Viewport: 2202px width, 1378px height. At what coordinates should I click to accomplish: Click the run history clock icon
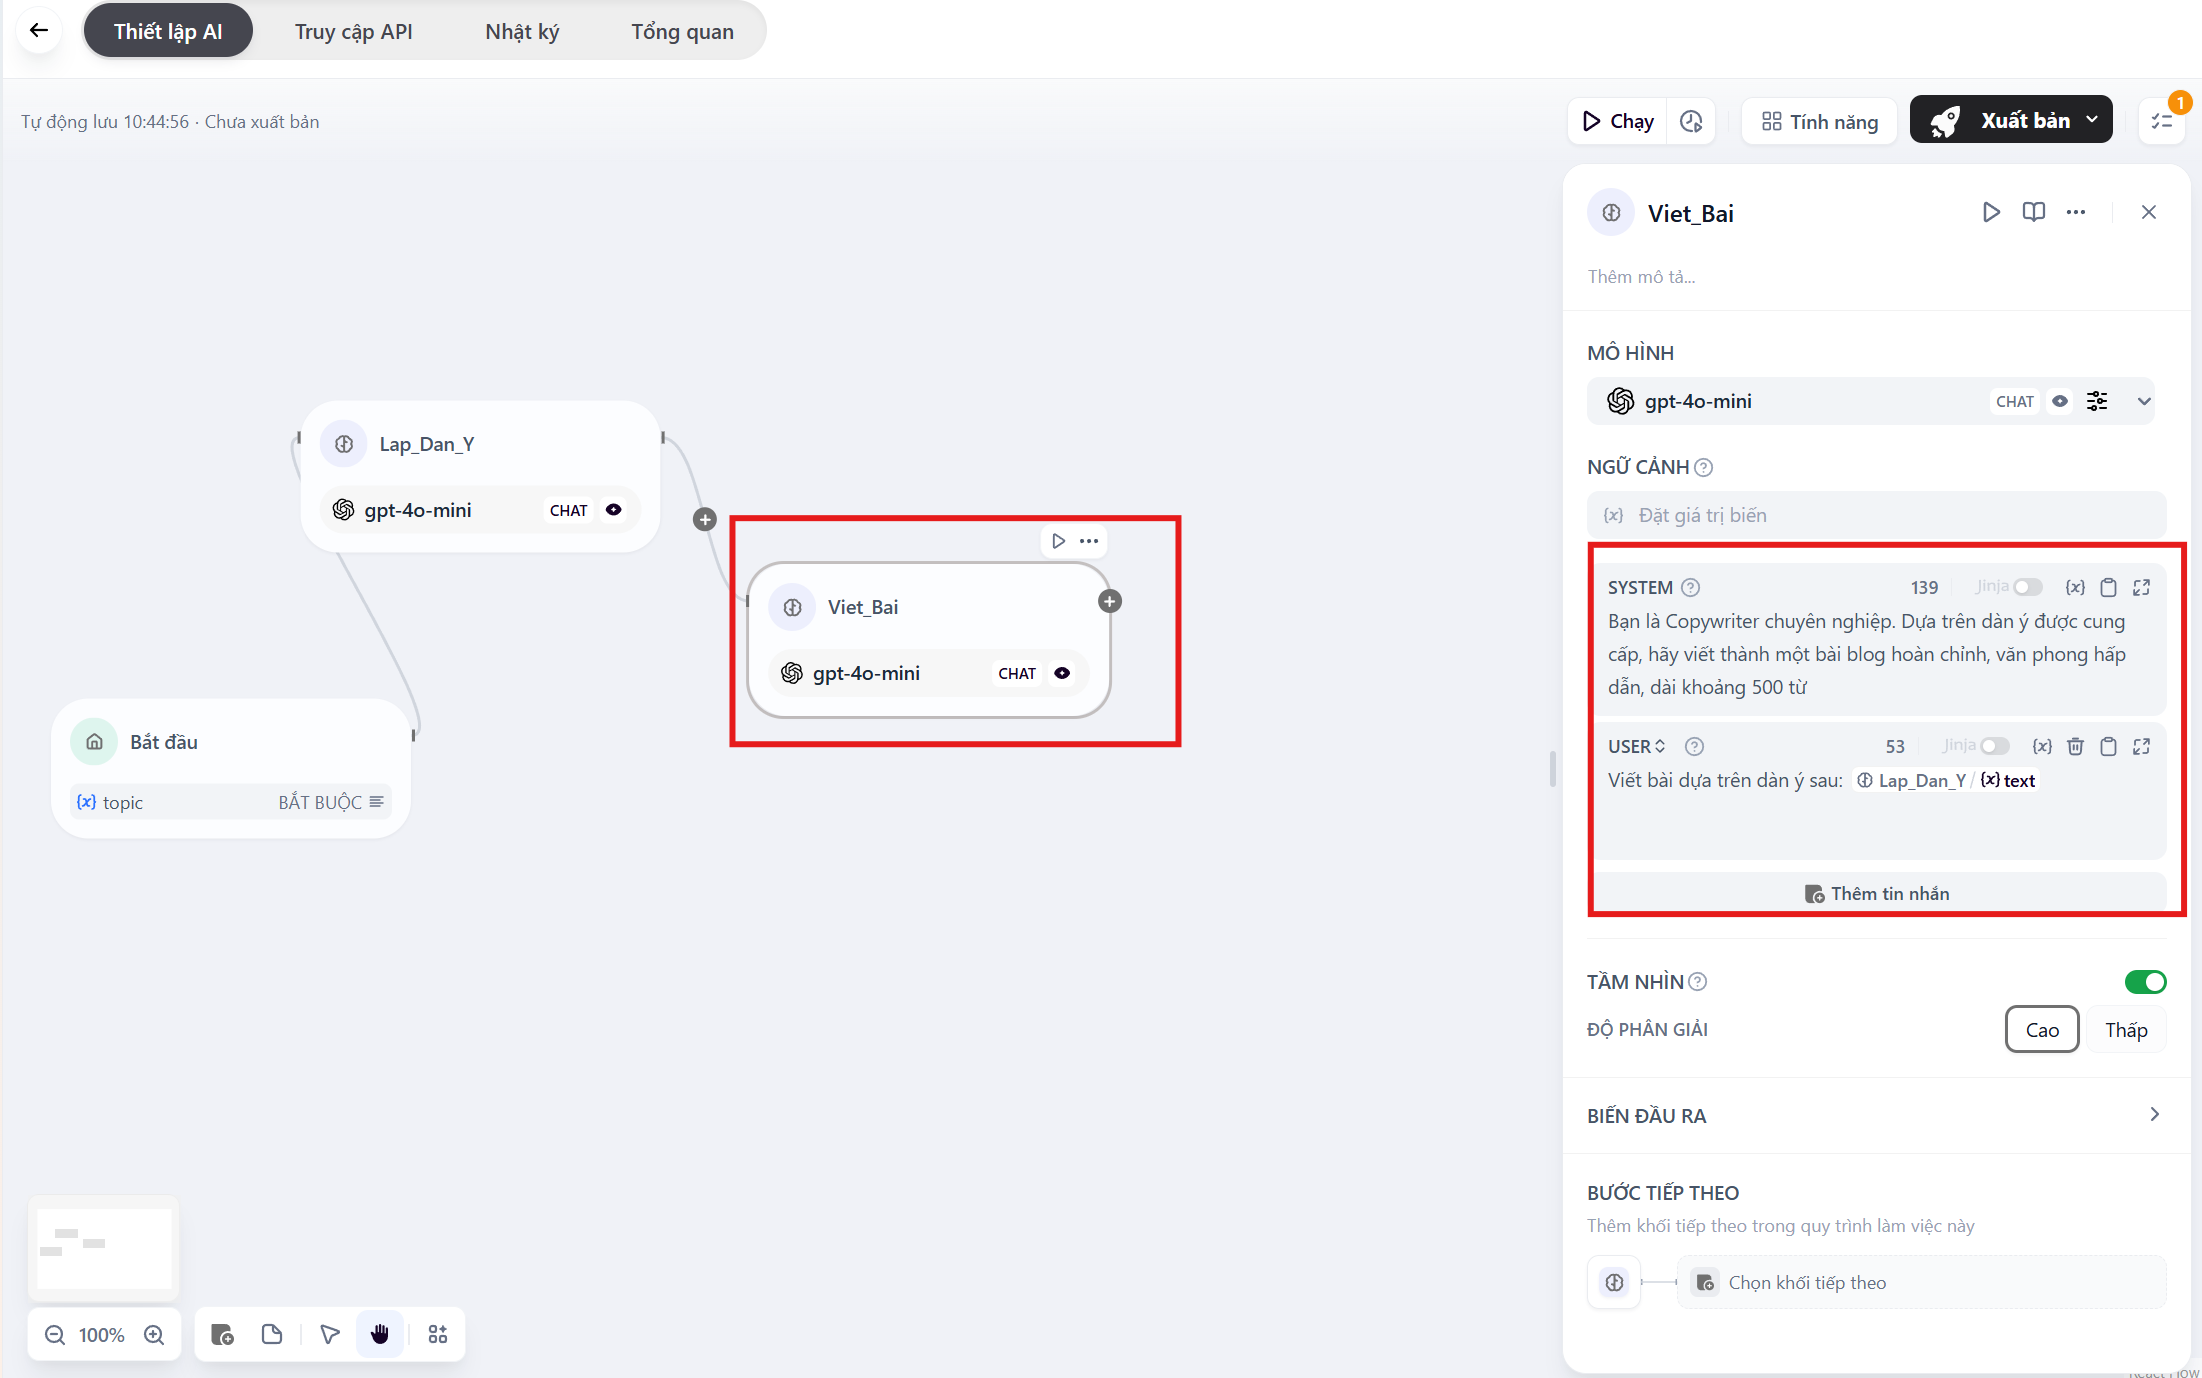1691,121
